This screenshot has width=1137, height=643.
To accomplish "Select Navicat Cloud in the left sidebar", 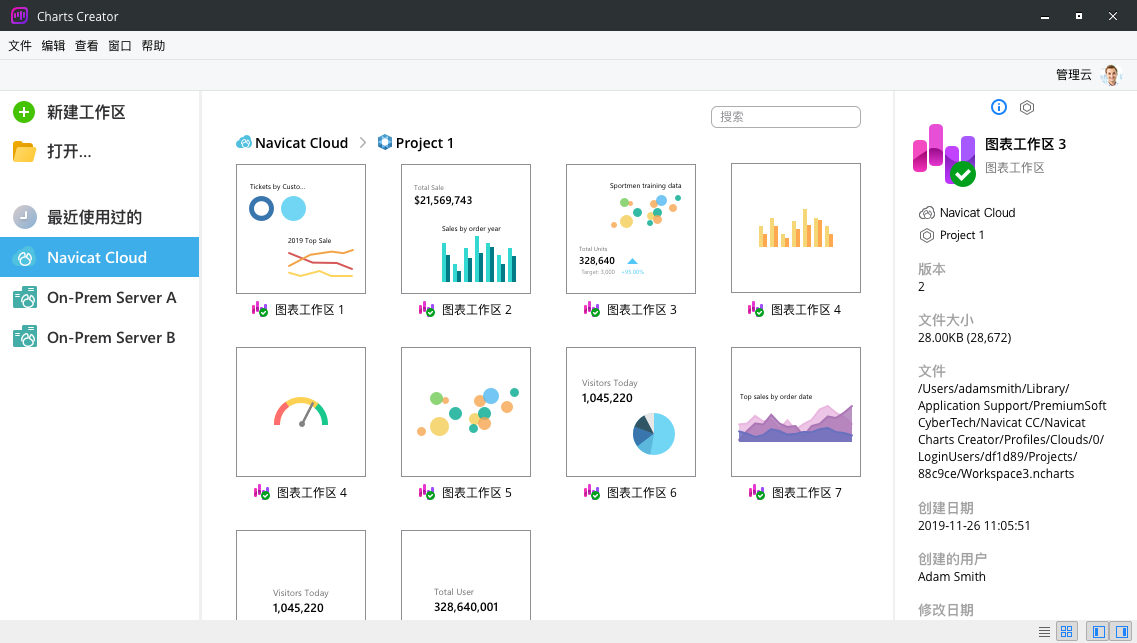I will 99,257.
